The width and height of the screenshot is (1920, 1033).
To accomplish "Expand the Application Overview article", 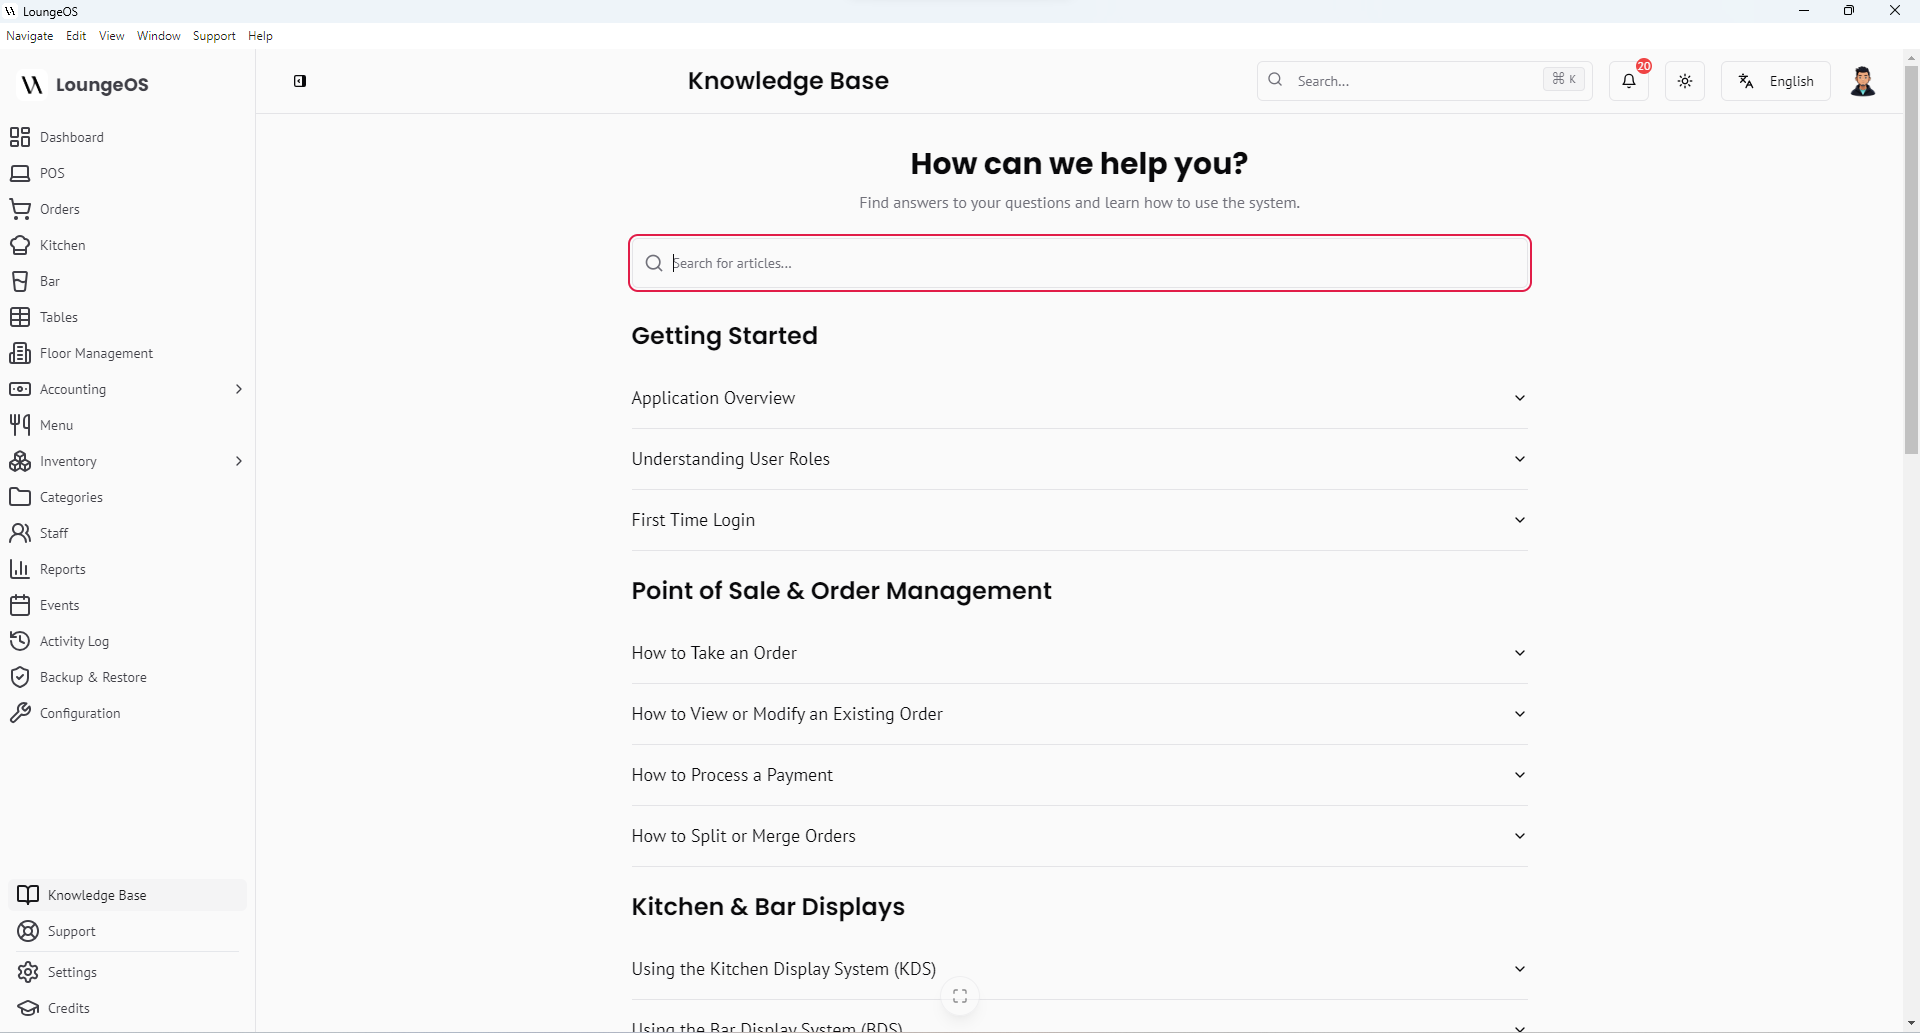I will (1079, 398).
